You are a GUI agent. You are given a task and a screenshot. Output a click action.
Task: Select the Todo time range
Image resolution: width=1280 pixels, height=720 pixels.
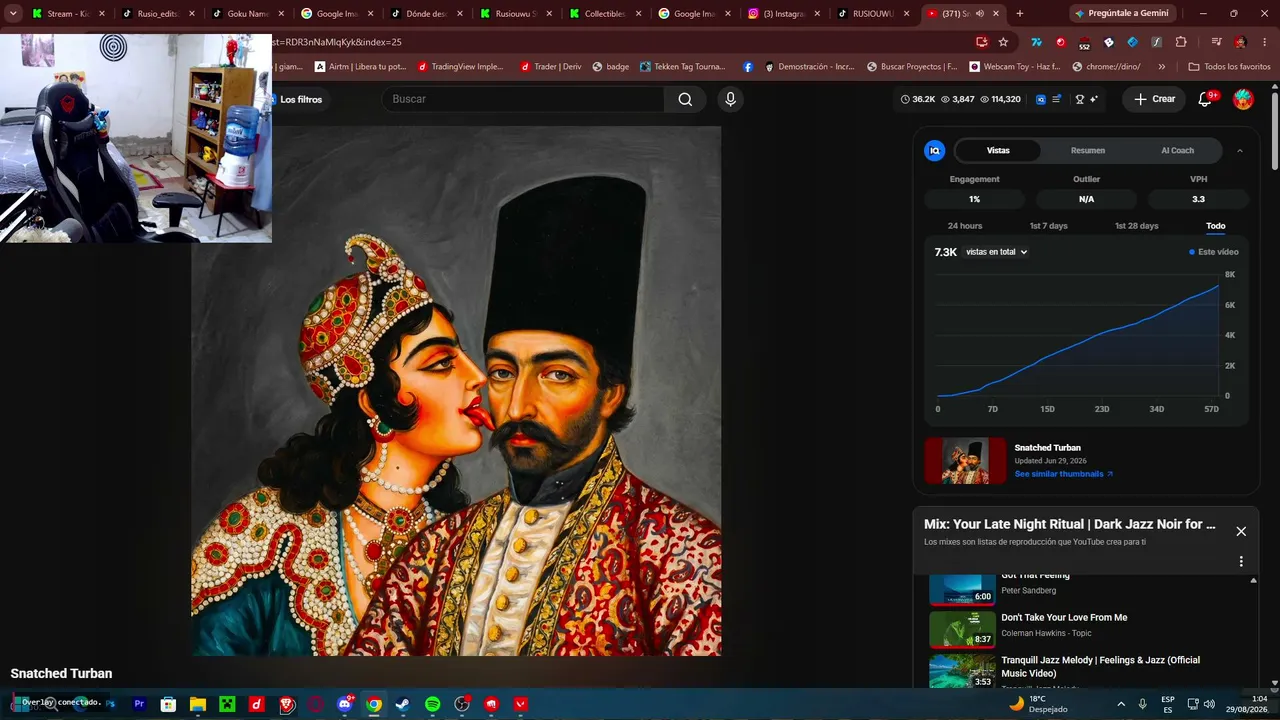1216,226
